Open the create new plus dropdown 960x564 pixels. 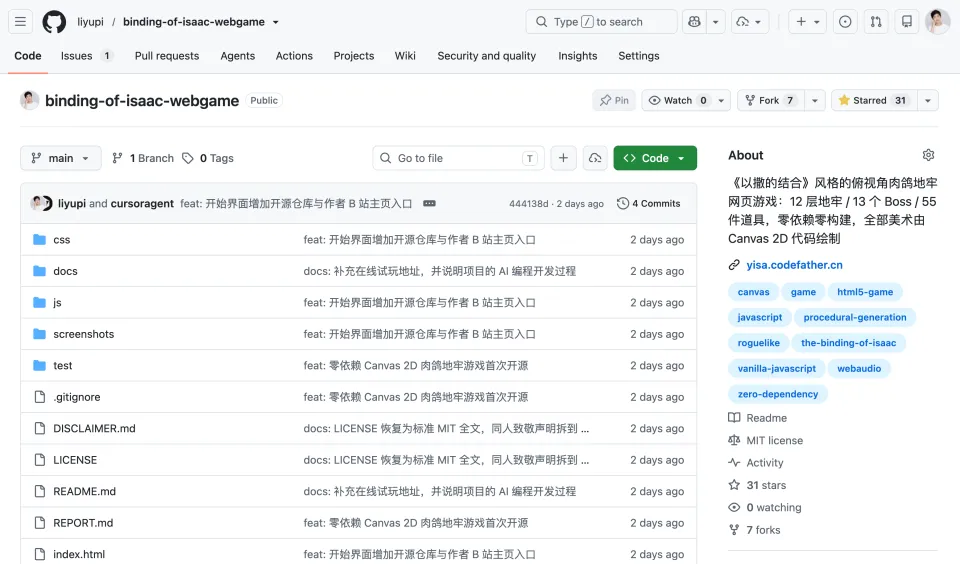807,22
